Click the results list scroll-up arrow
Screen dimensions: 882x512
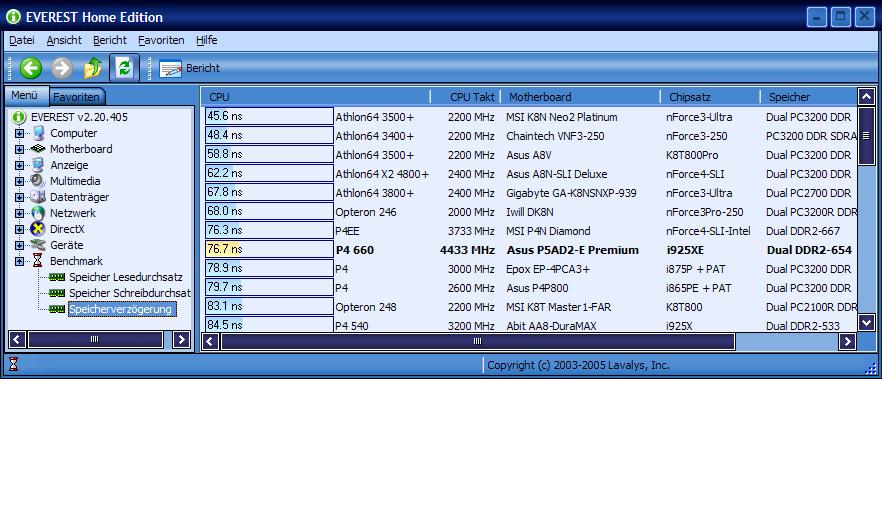click(x=867, y=97)
